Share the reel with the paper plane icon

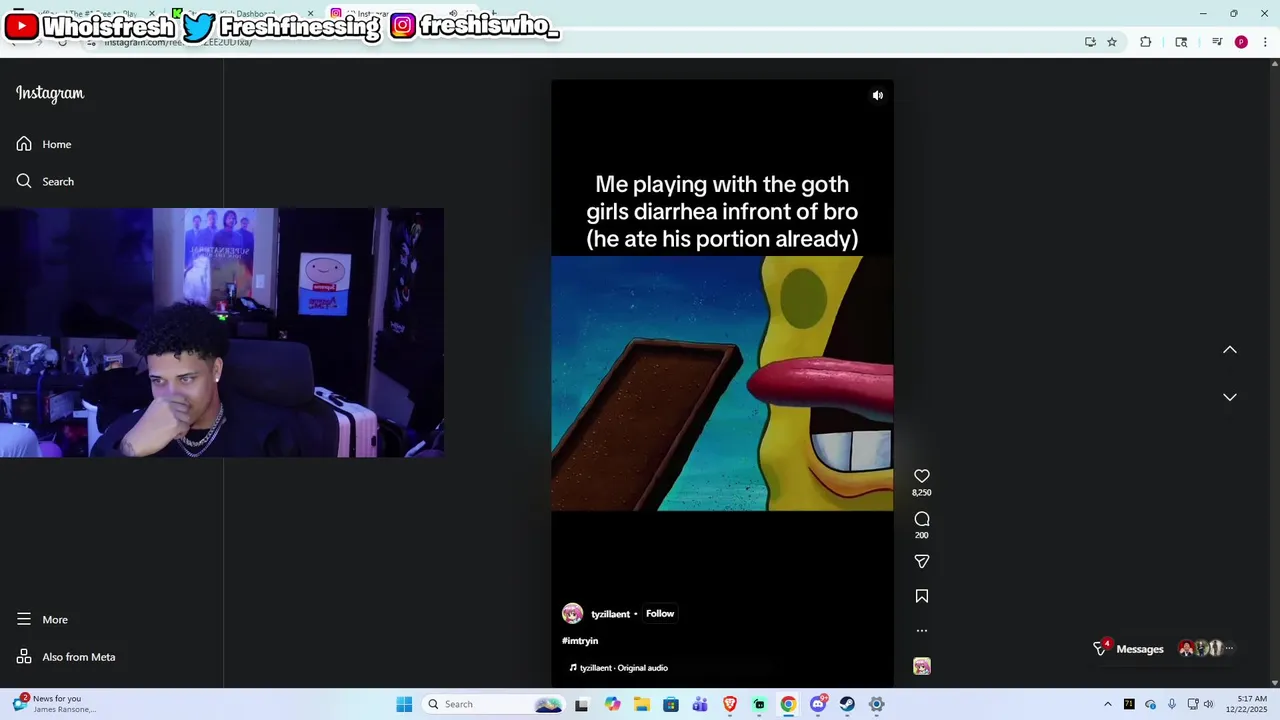tap(922, 562)
